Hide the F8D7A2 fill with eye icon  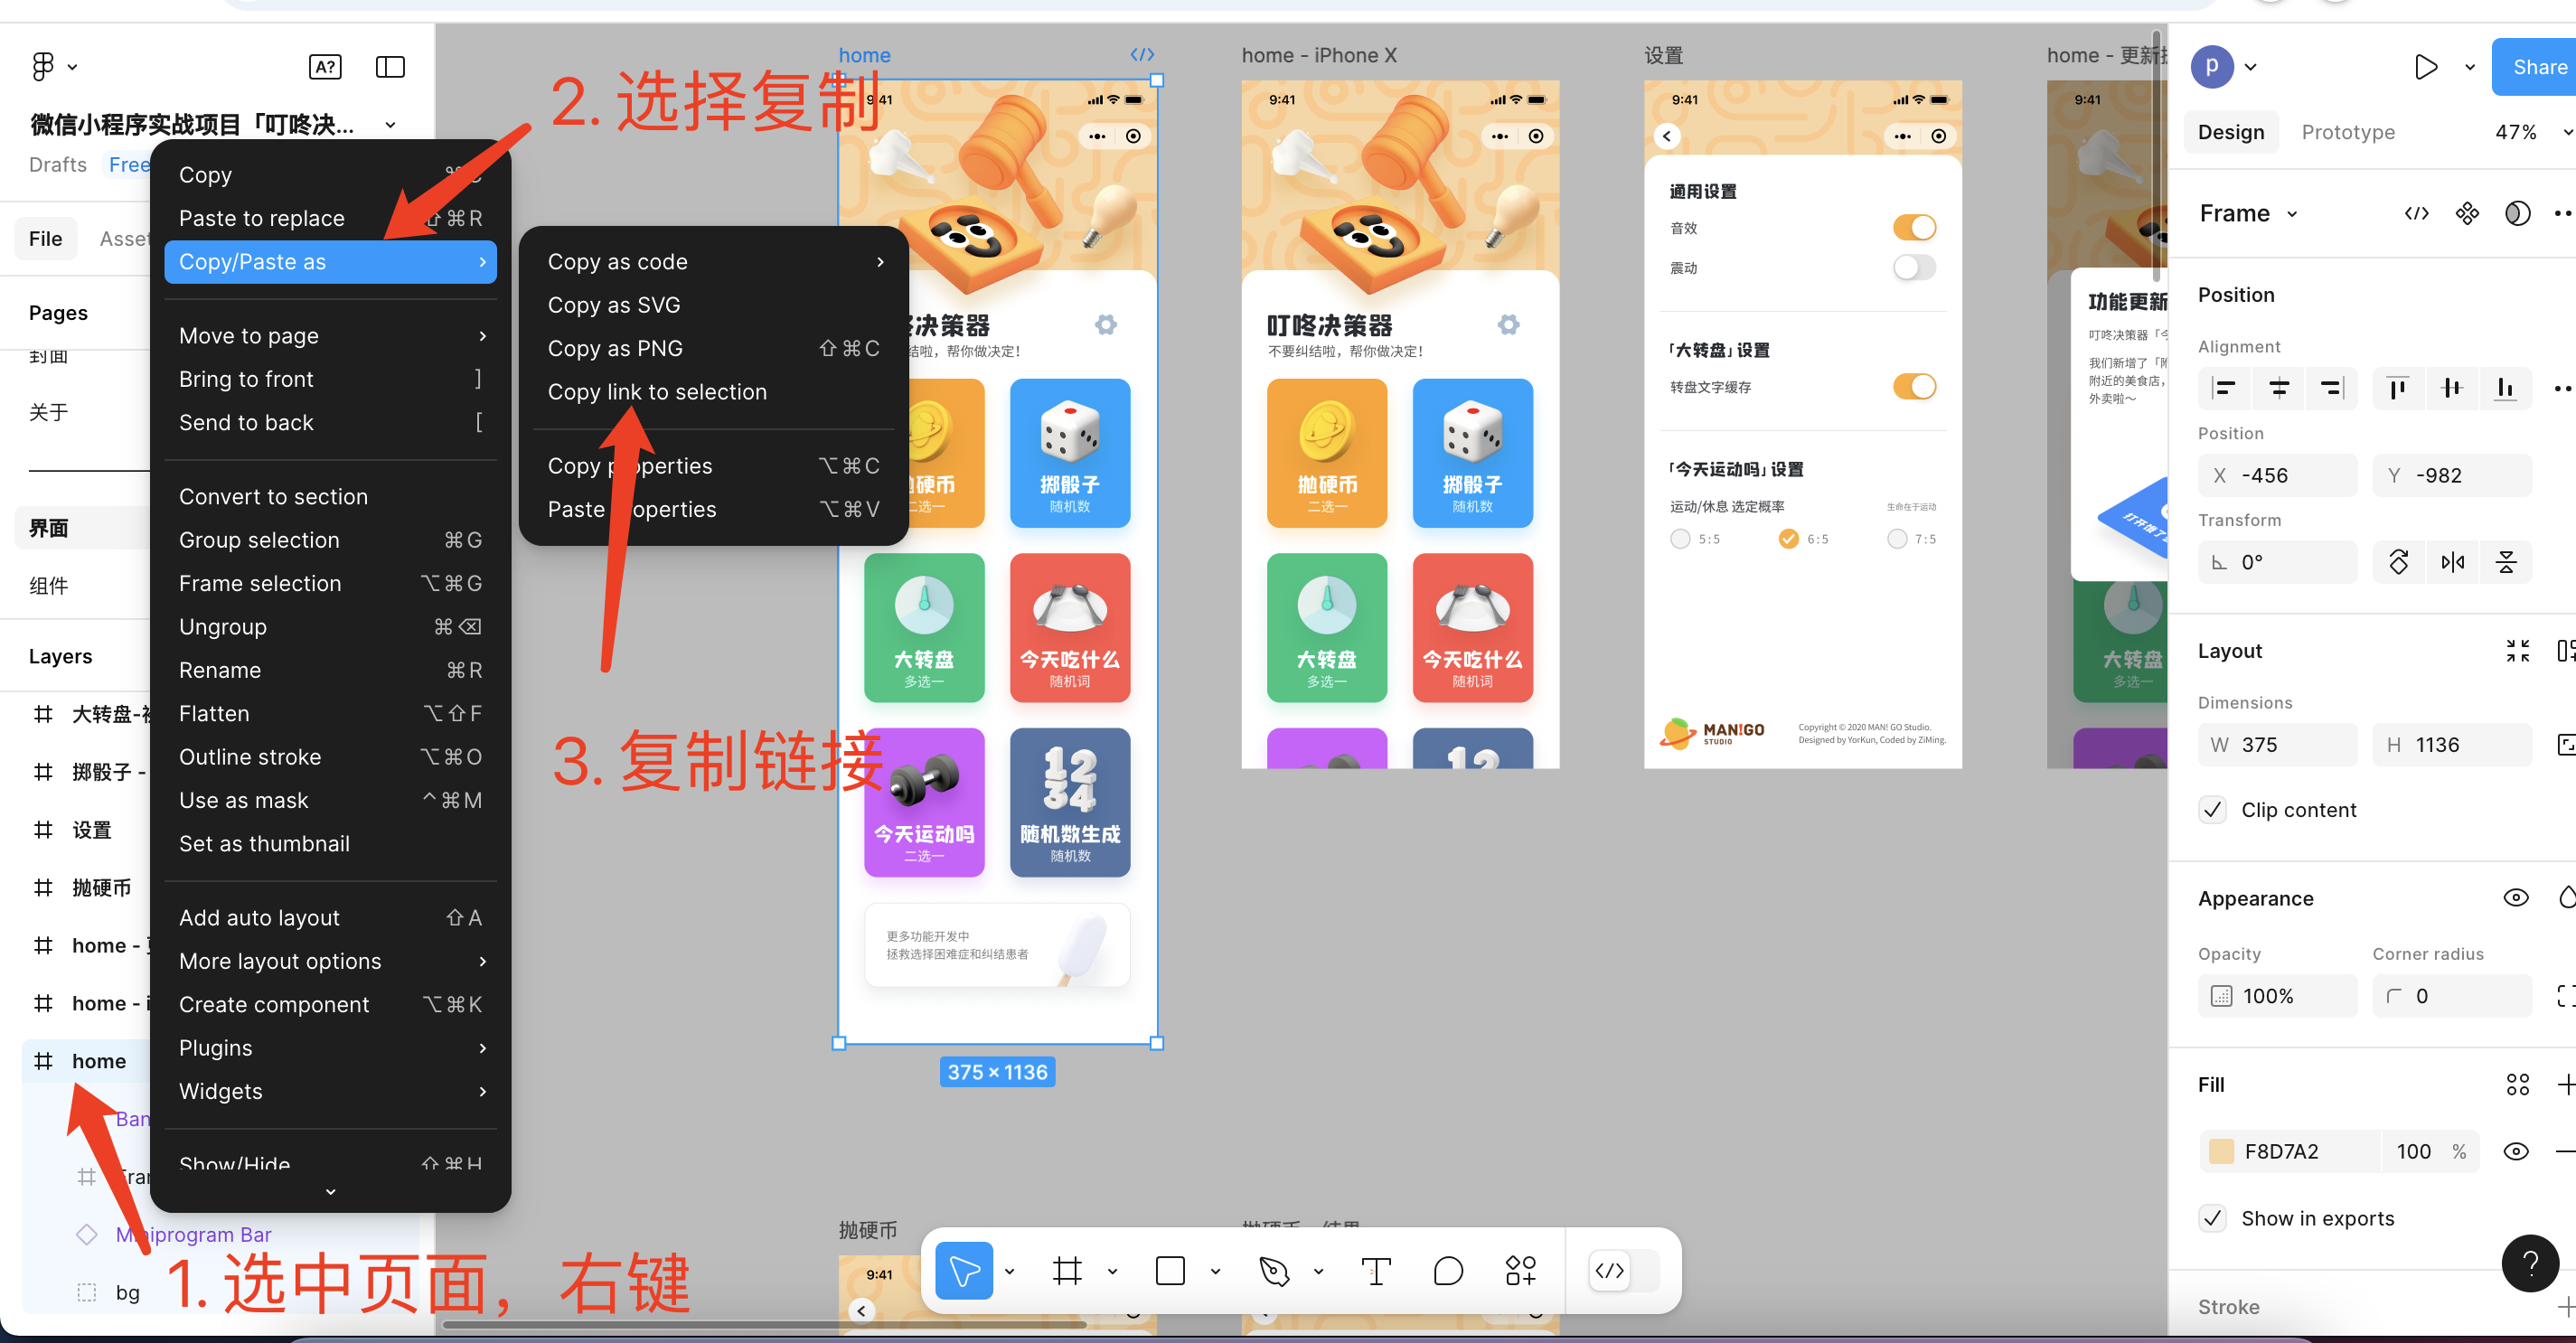(x=2515, y=1151)
